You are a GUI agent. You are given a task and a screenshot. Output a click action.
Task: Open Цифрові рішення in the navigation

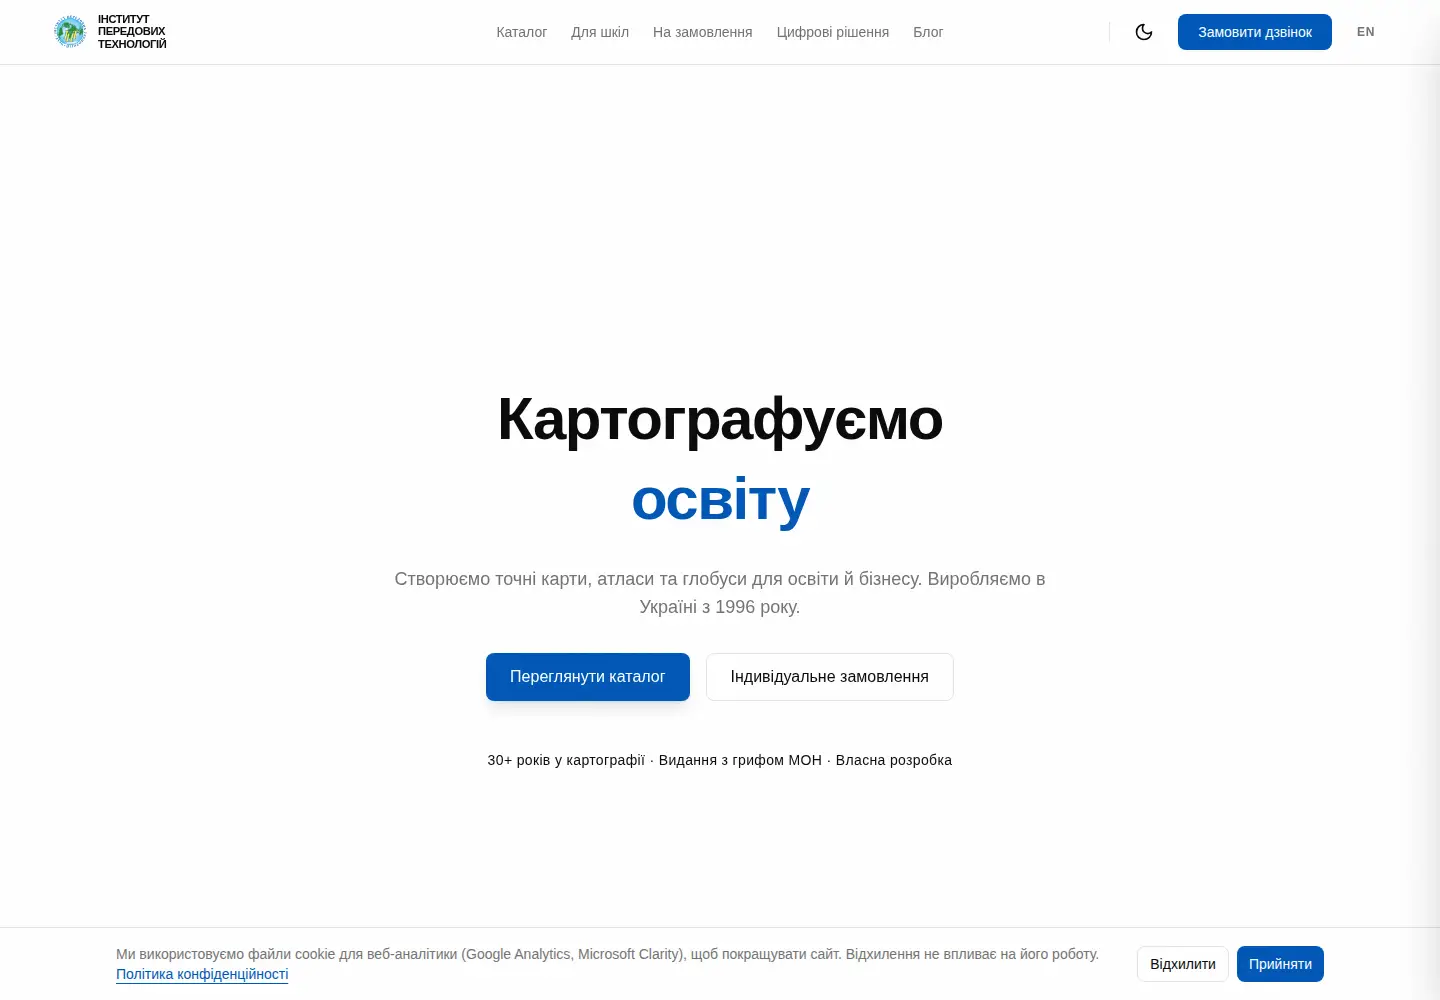click(833, 32)
